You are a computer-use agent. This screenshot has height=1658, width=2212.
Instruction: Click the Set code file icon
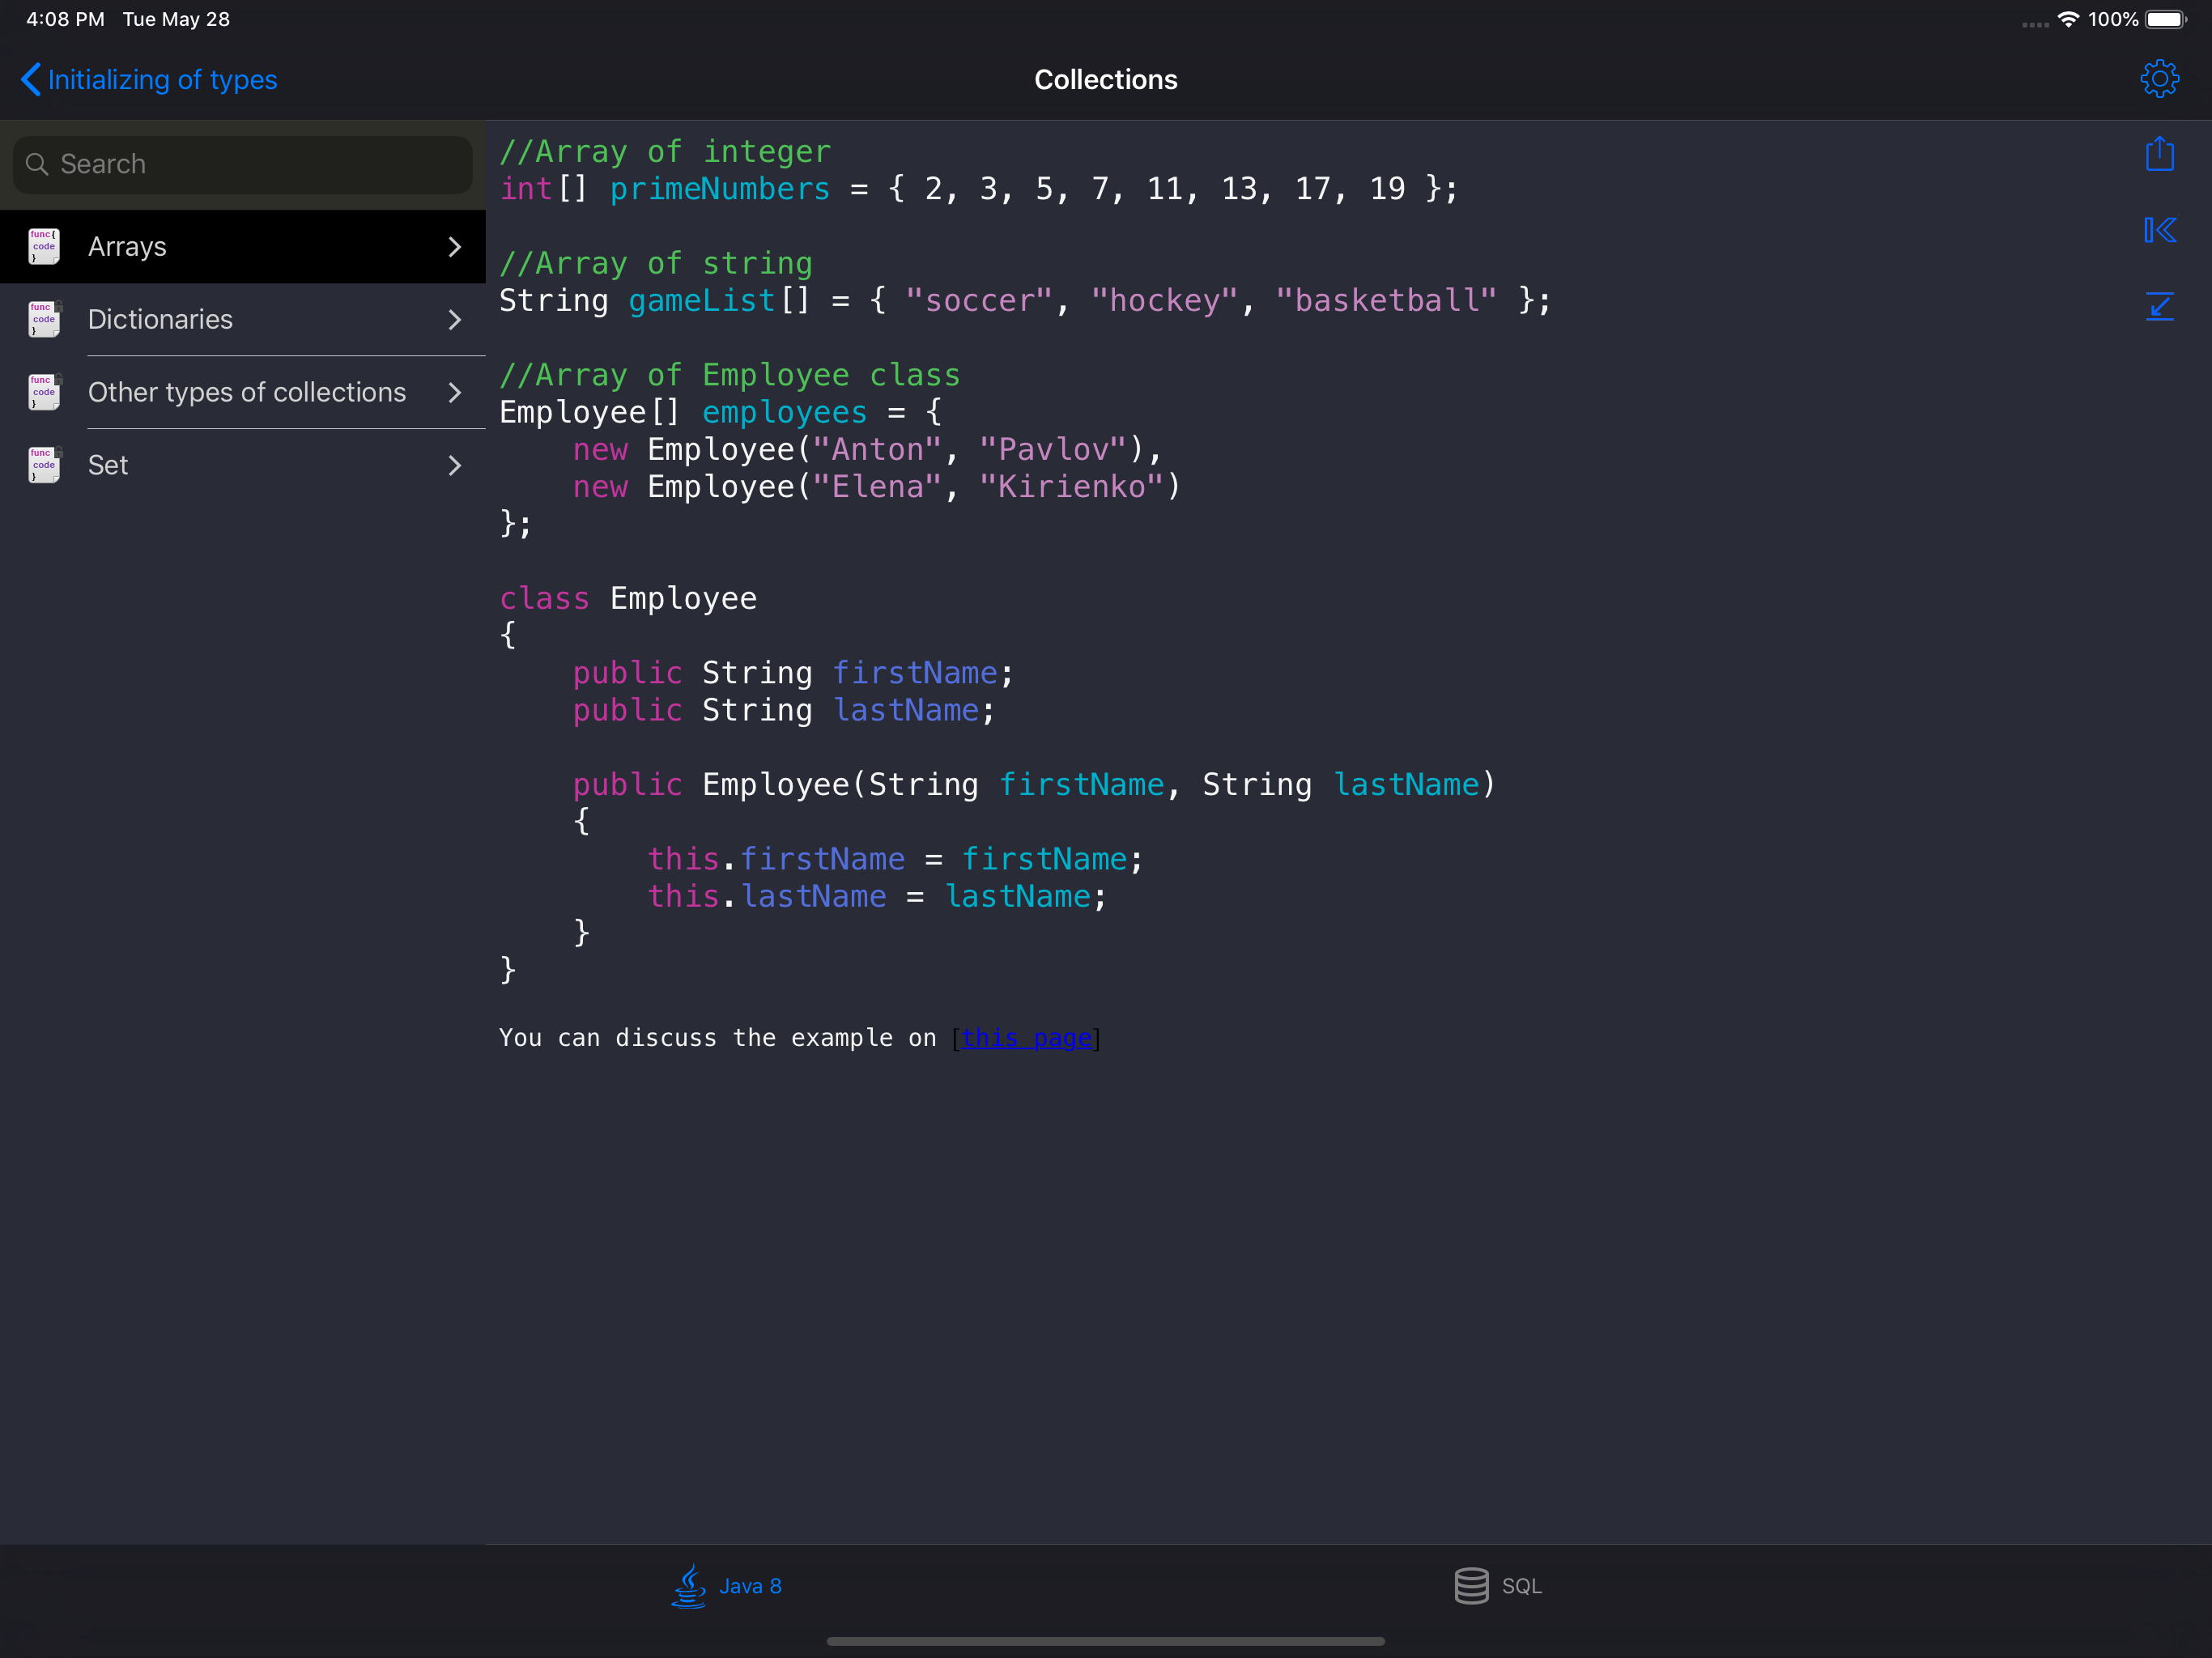point(44,465)
